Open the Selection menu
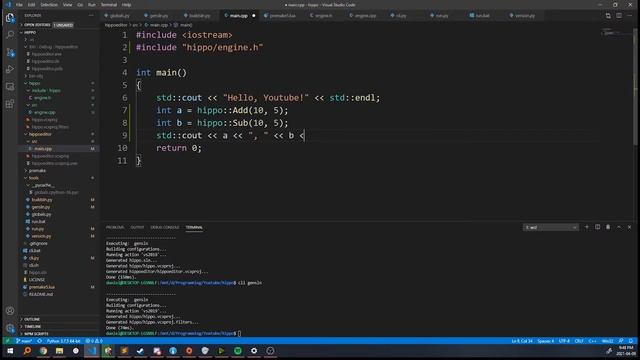This screenshot has height=360, width=640. click(x=49, y=5)
